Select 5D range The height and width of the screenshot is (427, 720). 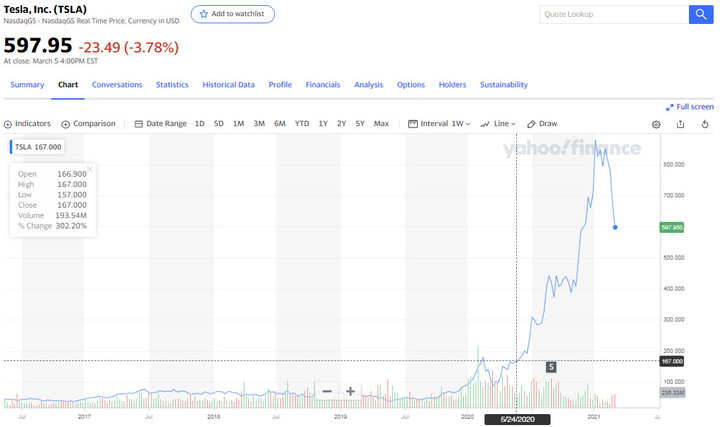tap(219, 124)
